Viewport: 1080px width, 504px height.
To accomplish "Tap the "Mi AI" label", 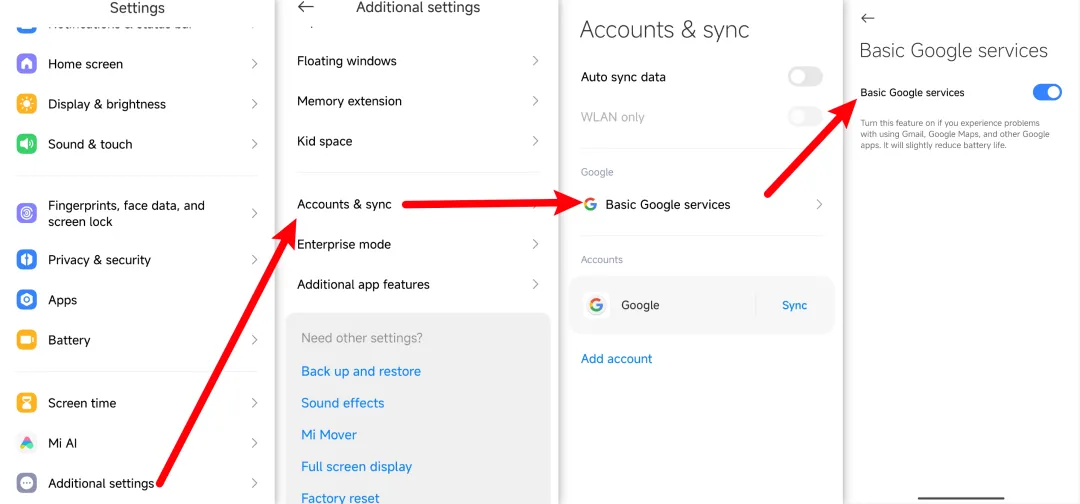I will tap(63, 443).
